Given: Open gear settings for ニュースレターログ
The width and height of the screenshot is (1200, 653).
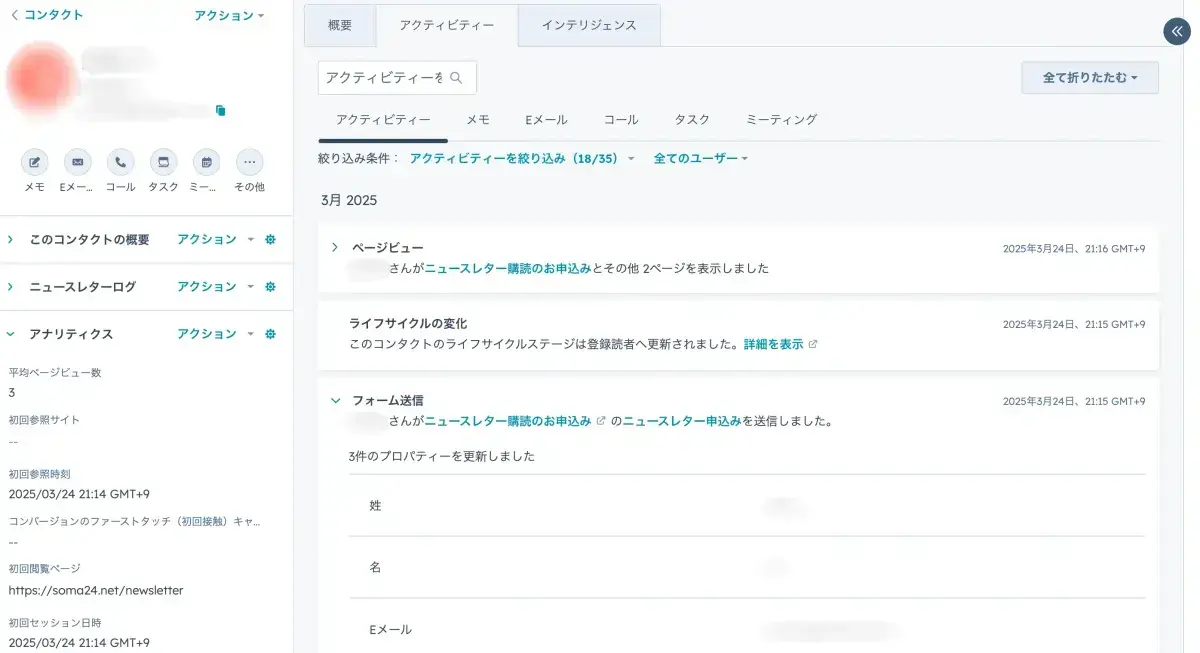Looking at the screenshot, I should pos(270,287).
